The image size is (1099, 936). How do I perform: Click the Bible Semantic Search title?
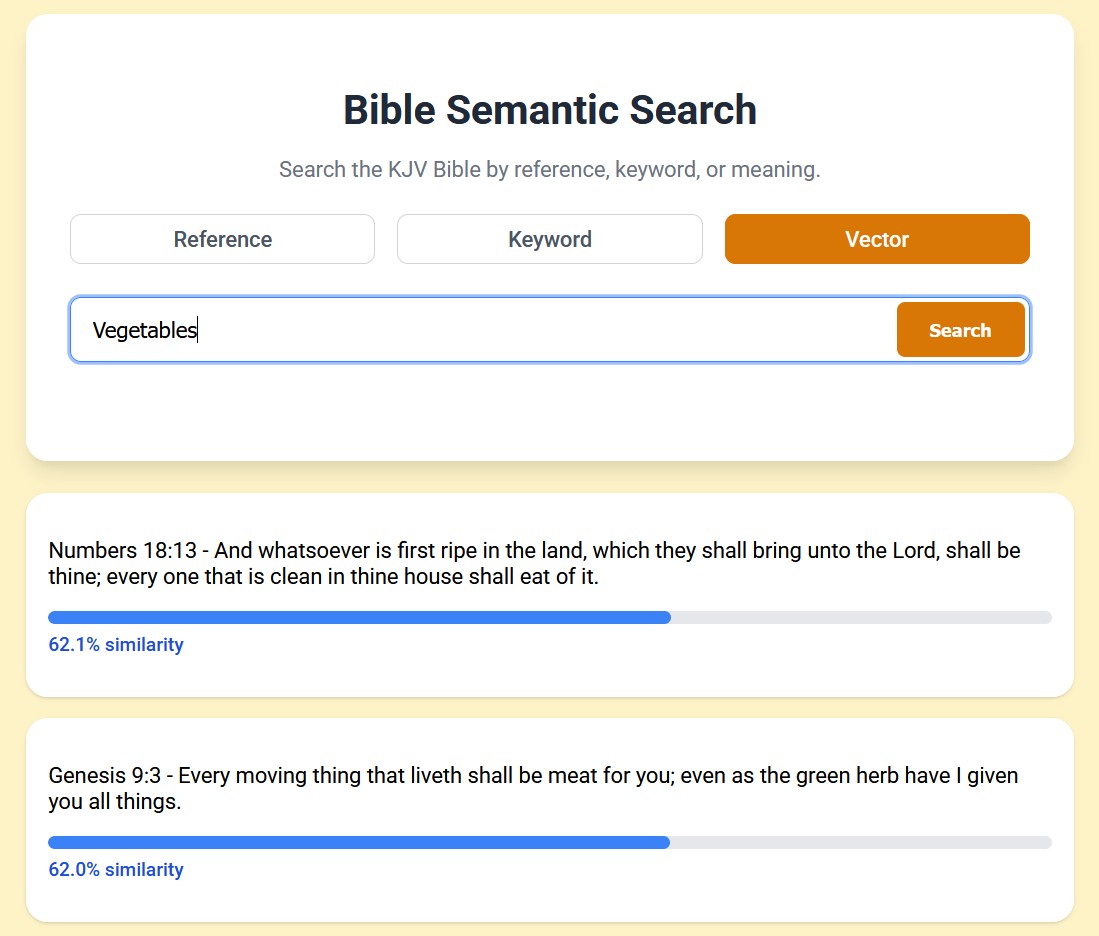549,110
